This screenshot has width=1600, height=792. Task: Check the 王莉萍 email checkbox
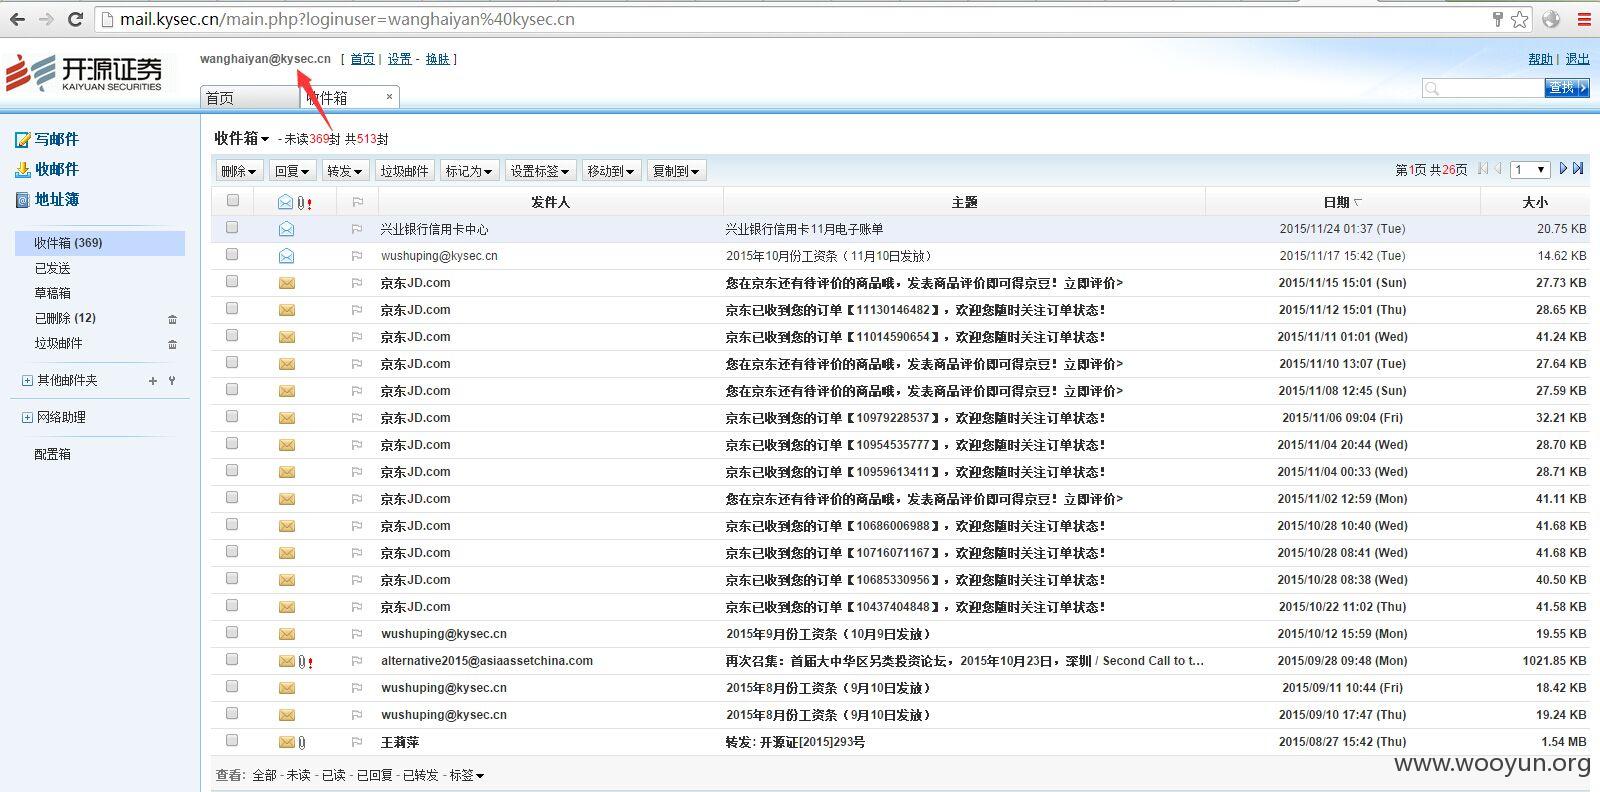click(232, 741)
